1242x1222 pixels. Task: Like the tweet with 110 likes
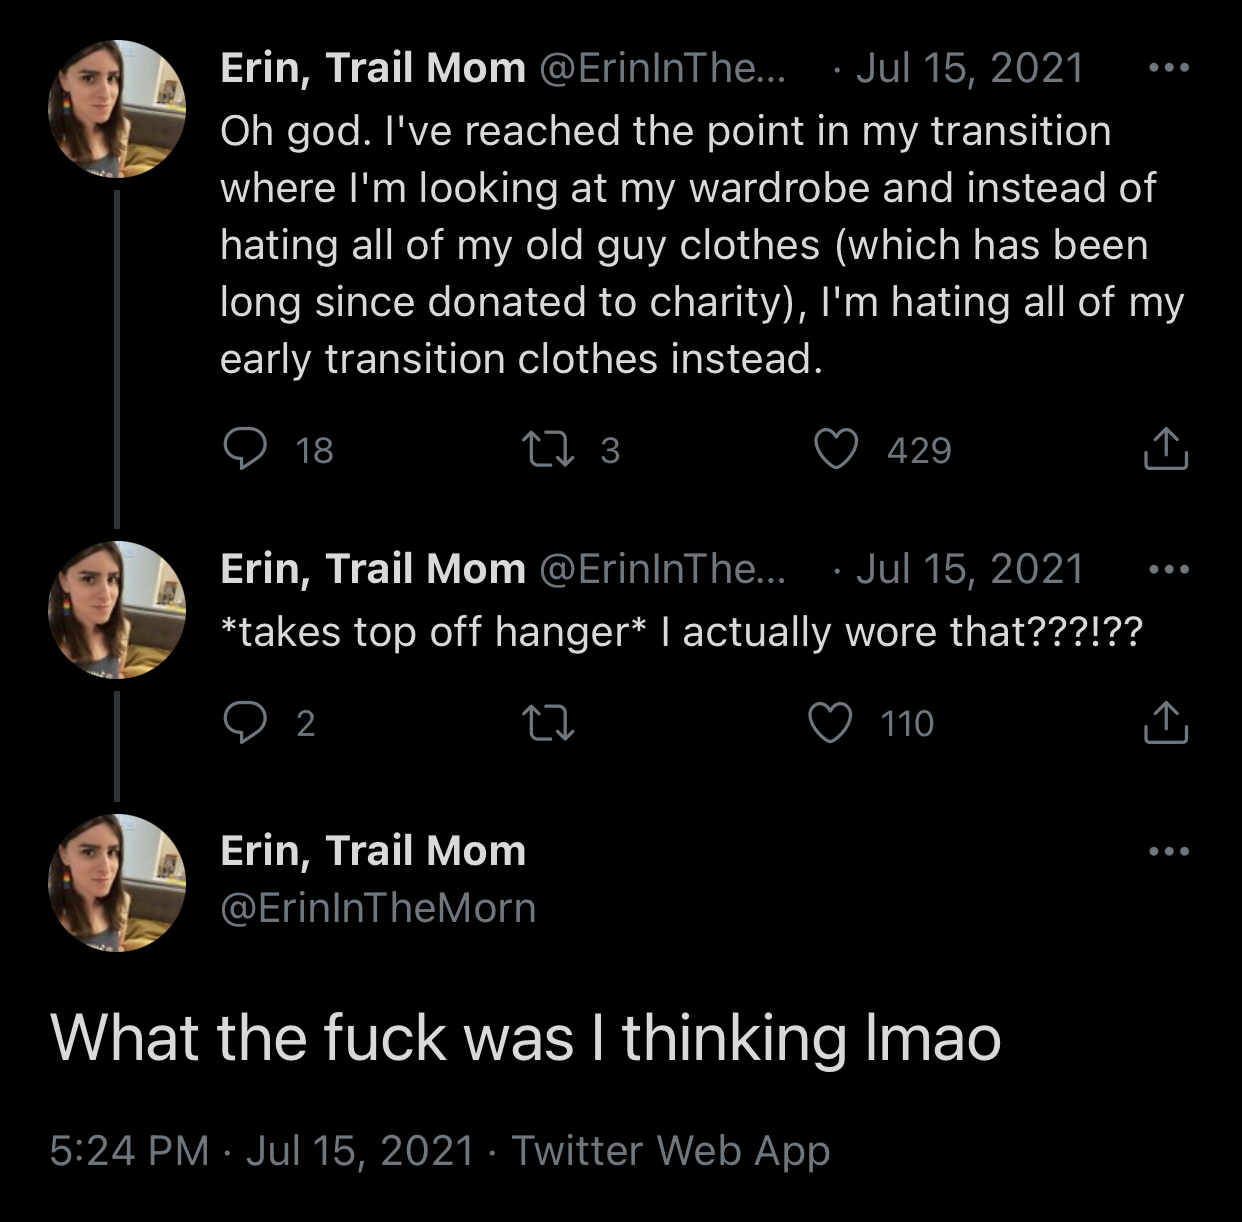[x=830, y=722]
